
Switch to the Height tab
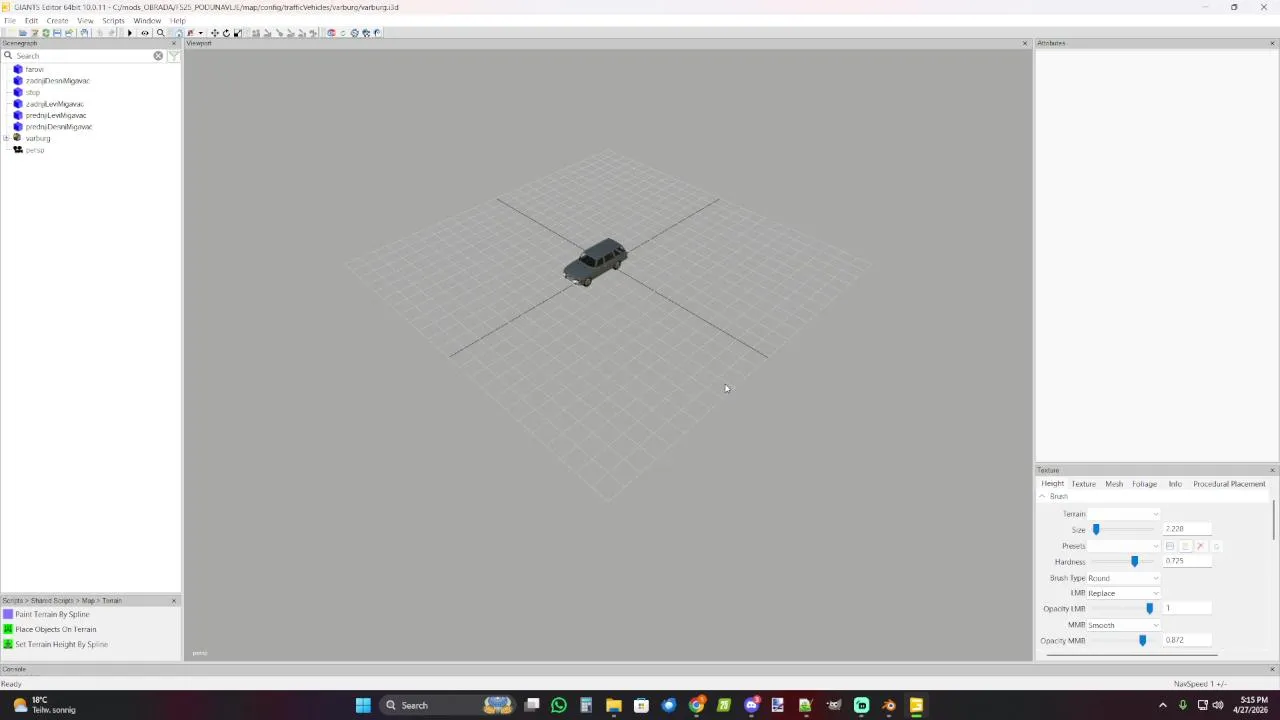(x=1052, y=484)
